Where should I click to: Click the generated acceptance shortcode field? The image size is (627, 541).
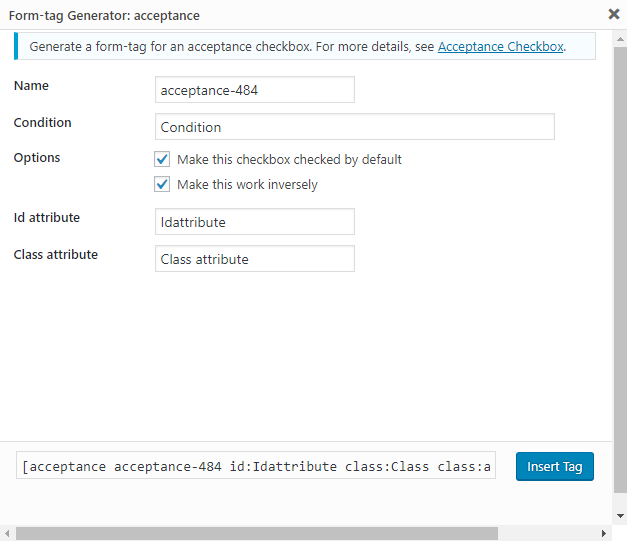pos(256,466)
